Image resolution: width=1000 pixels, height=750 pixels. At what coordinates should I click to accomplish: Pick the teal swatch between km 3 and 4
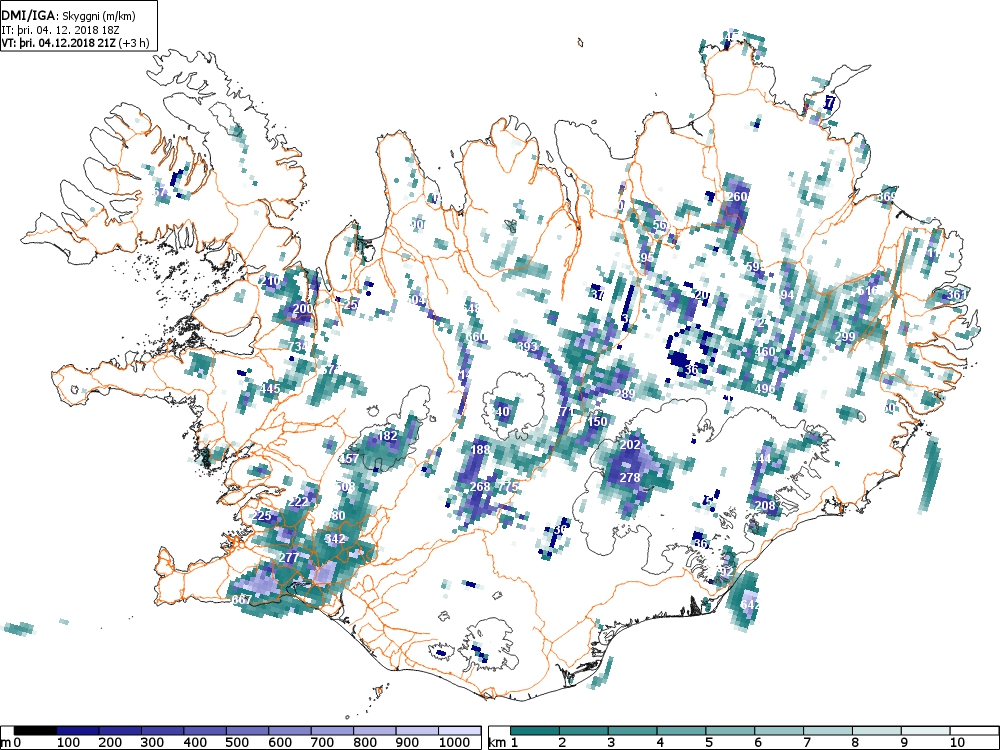pos(633,731)
